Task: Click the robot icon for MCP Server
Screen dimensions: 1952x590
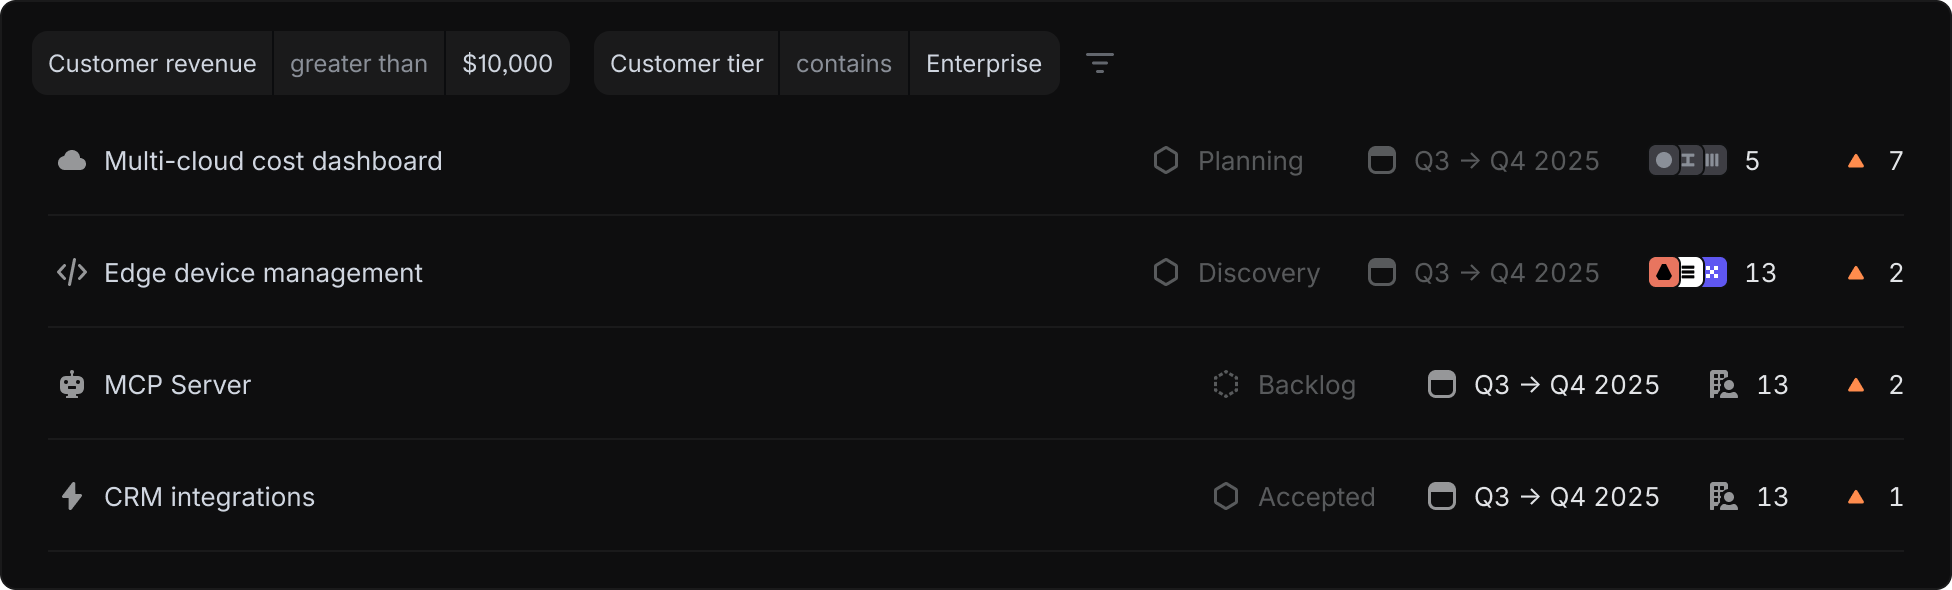Action: [71, 384]
